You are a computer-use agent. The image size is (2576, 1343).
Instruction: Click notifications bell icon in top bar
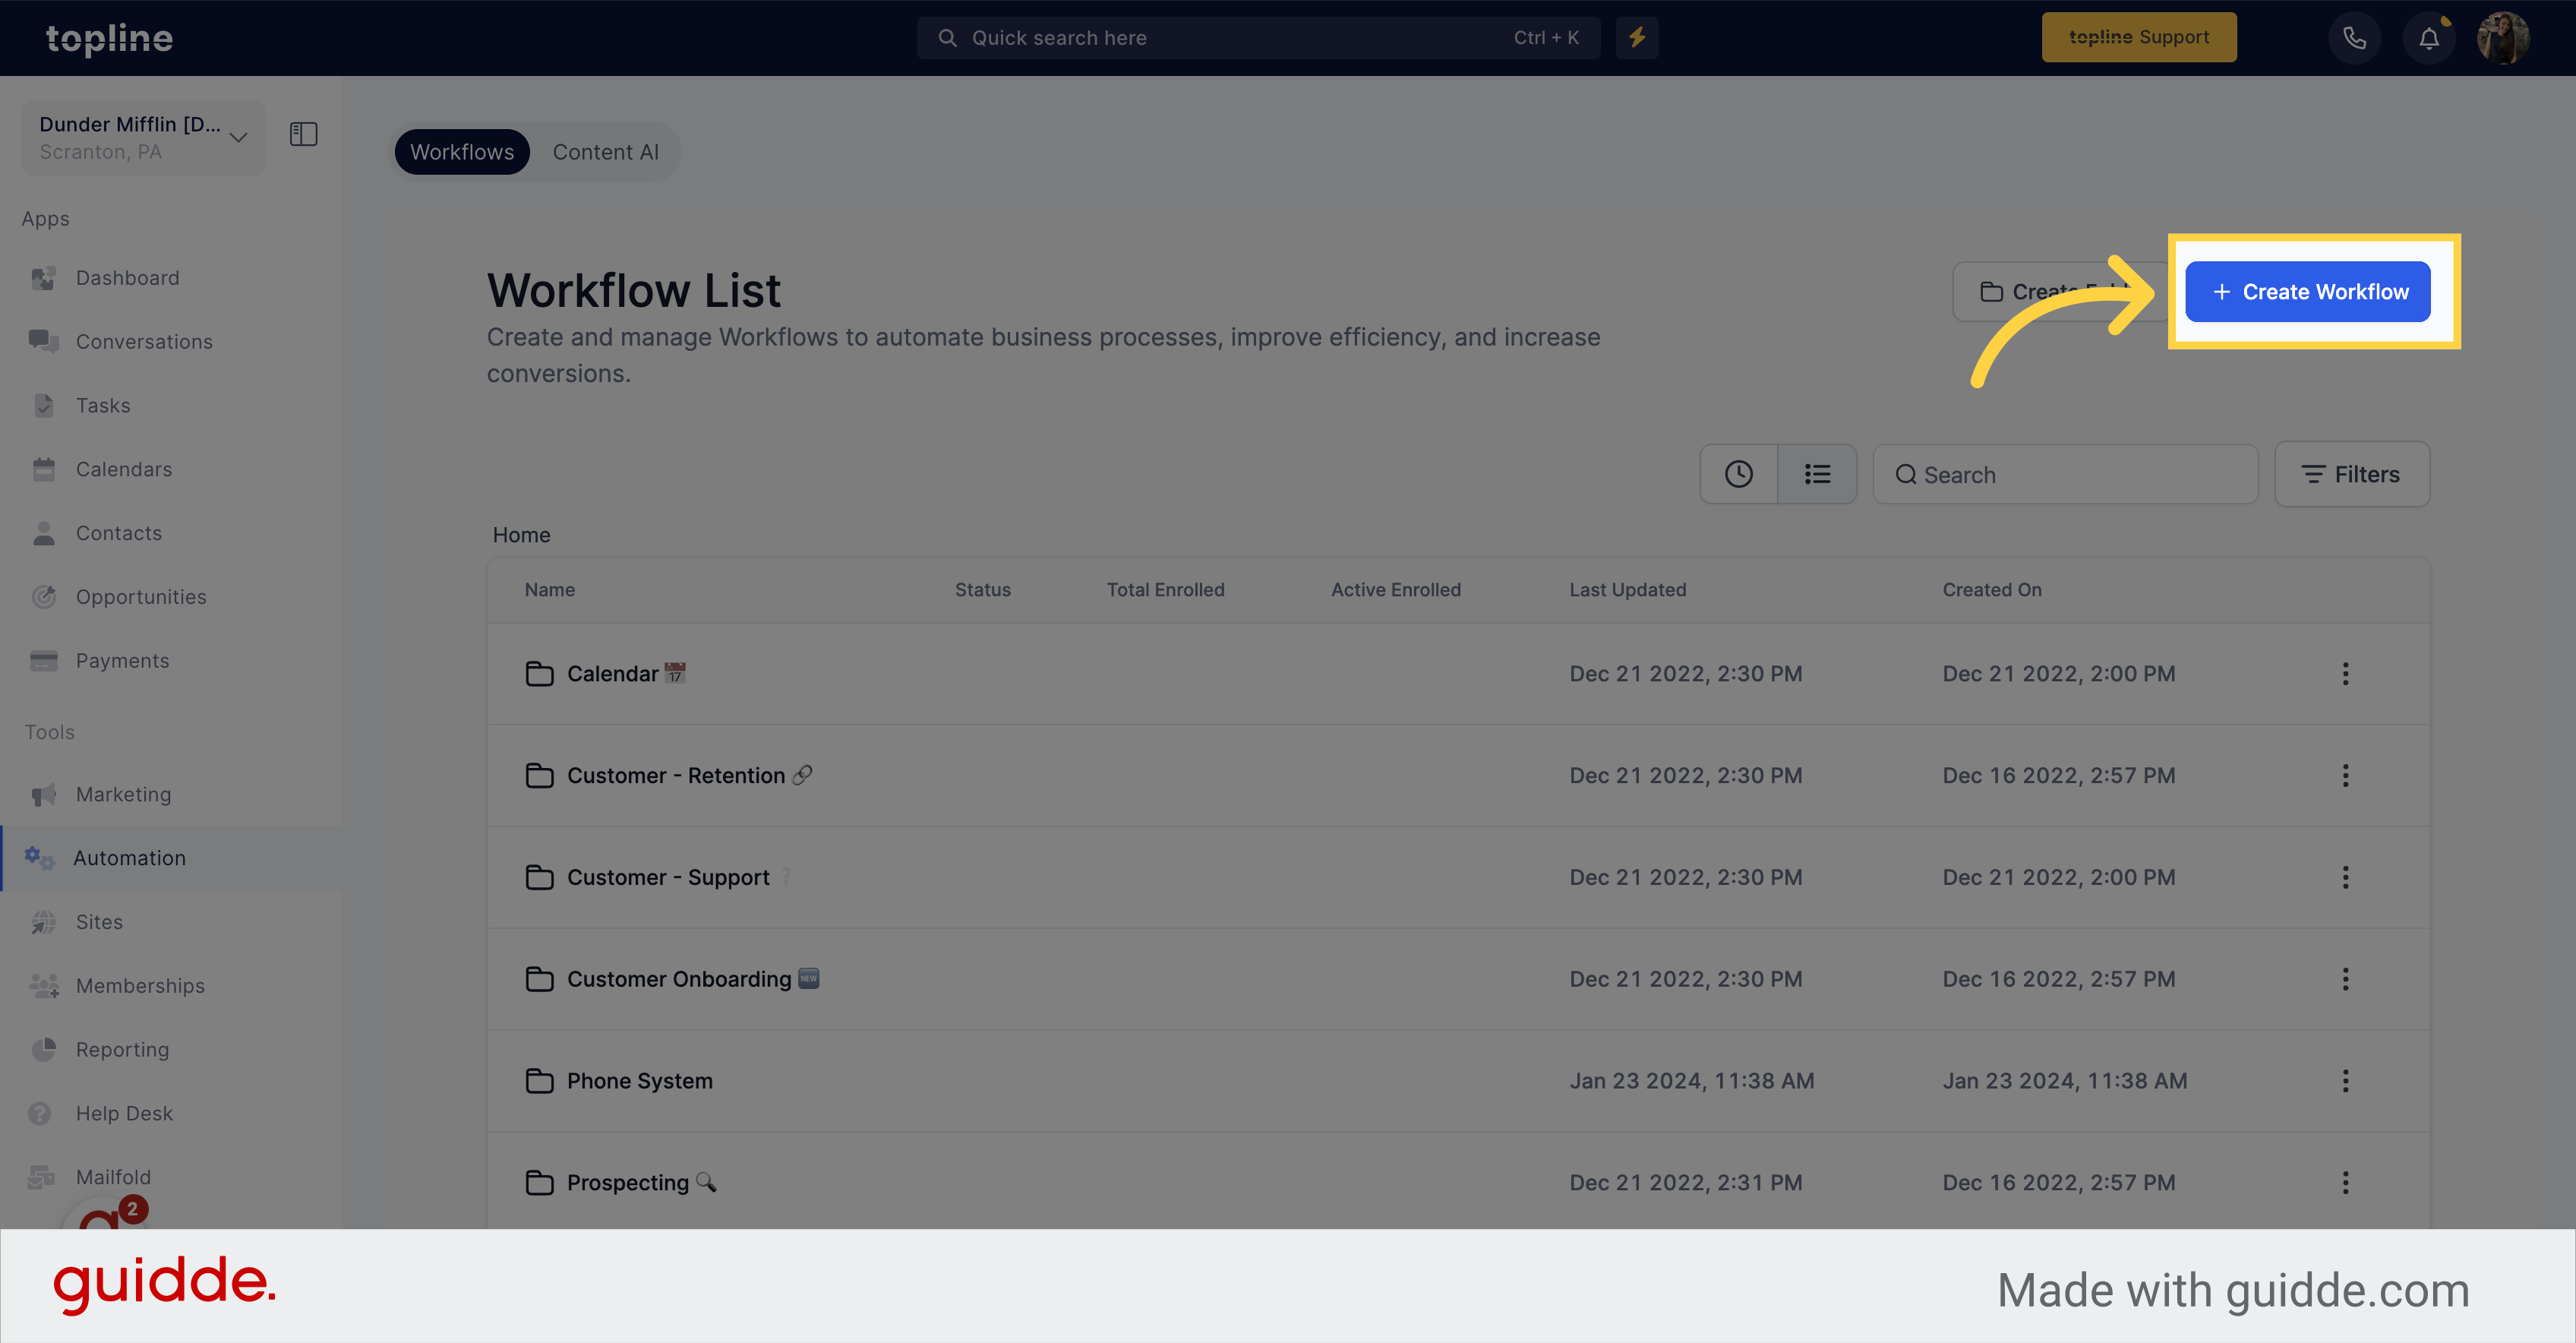[2428, 36]
